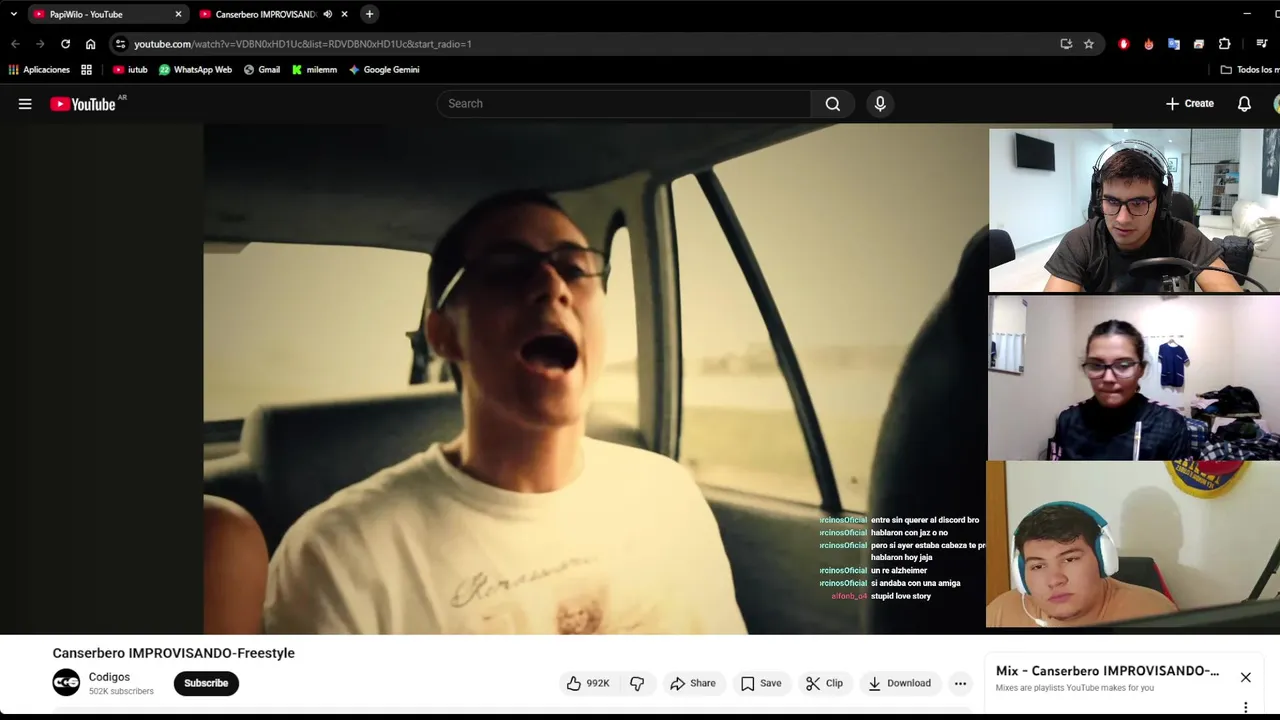Dislike the Canserbero video
Image resolution: width=1280 pixels, height=720 pixels.
[x=637, y=683]
